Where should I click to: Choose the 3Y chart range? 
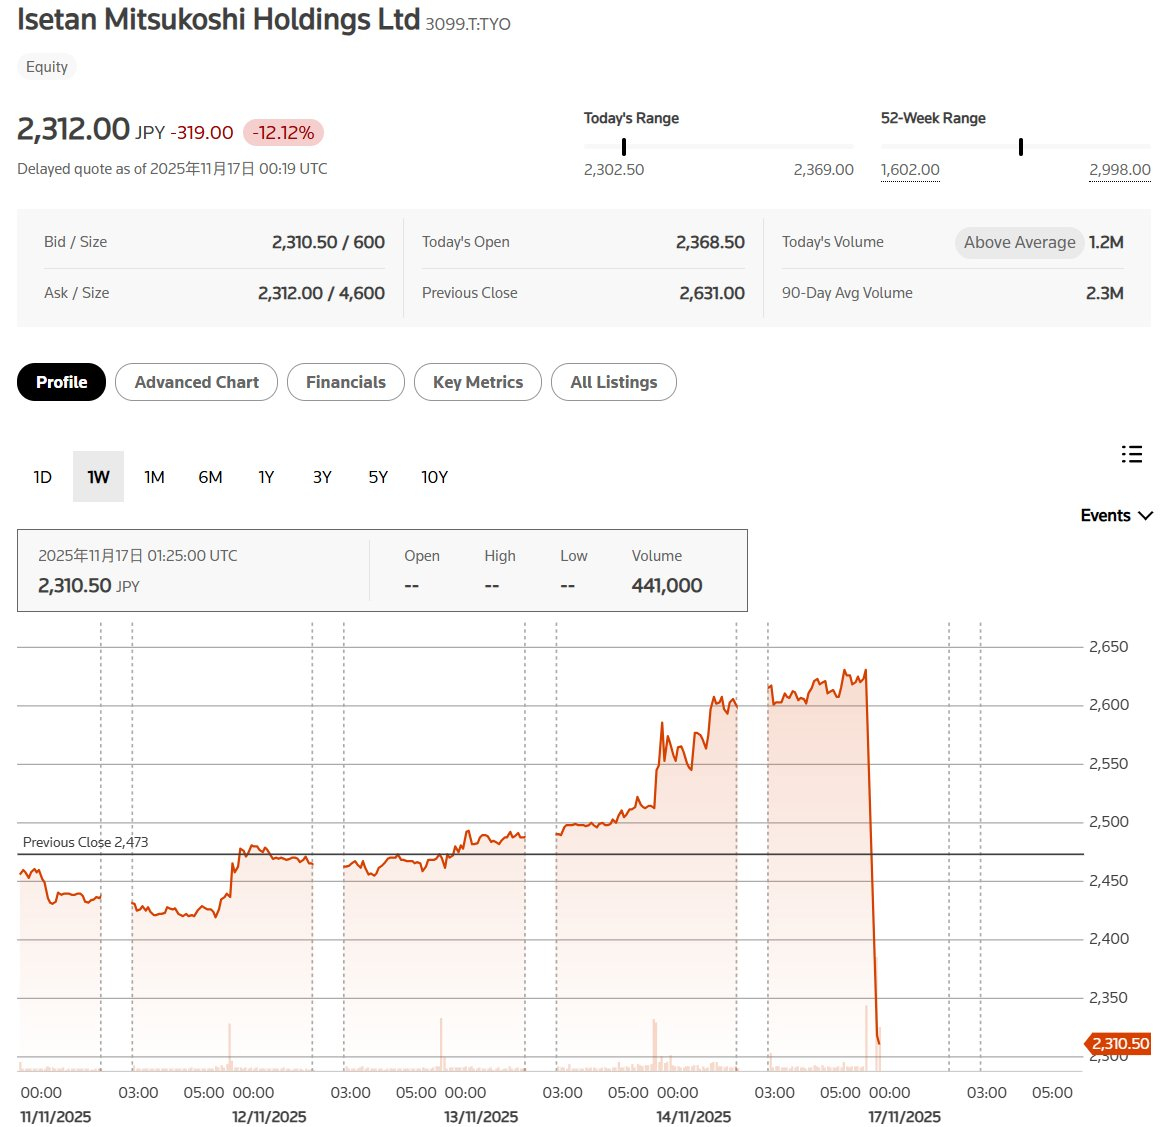[x=322, y=477]
